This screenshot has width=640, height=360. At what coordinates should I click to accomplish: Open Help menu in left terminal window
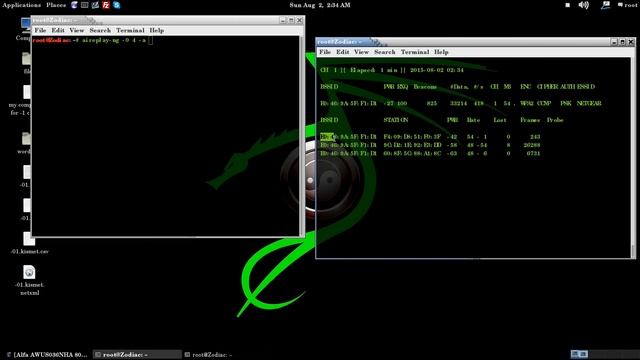click(x=156, y=30)
